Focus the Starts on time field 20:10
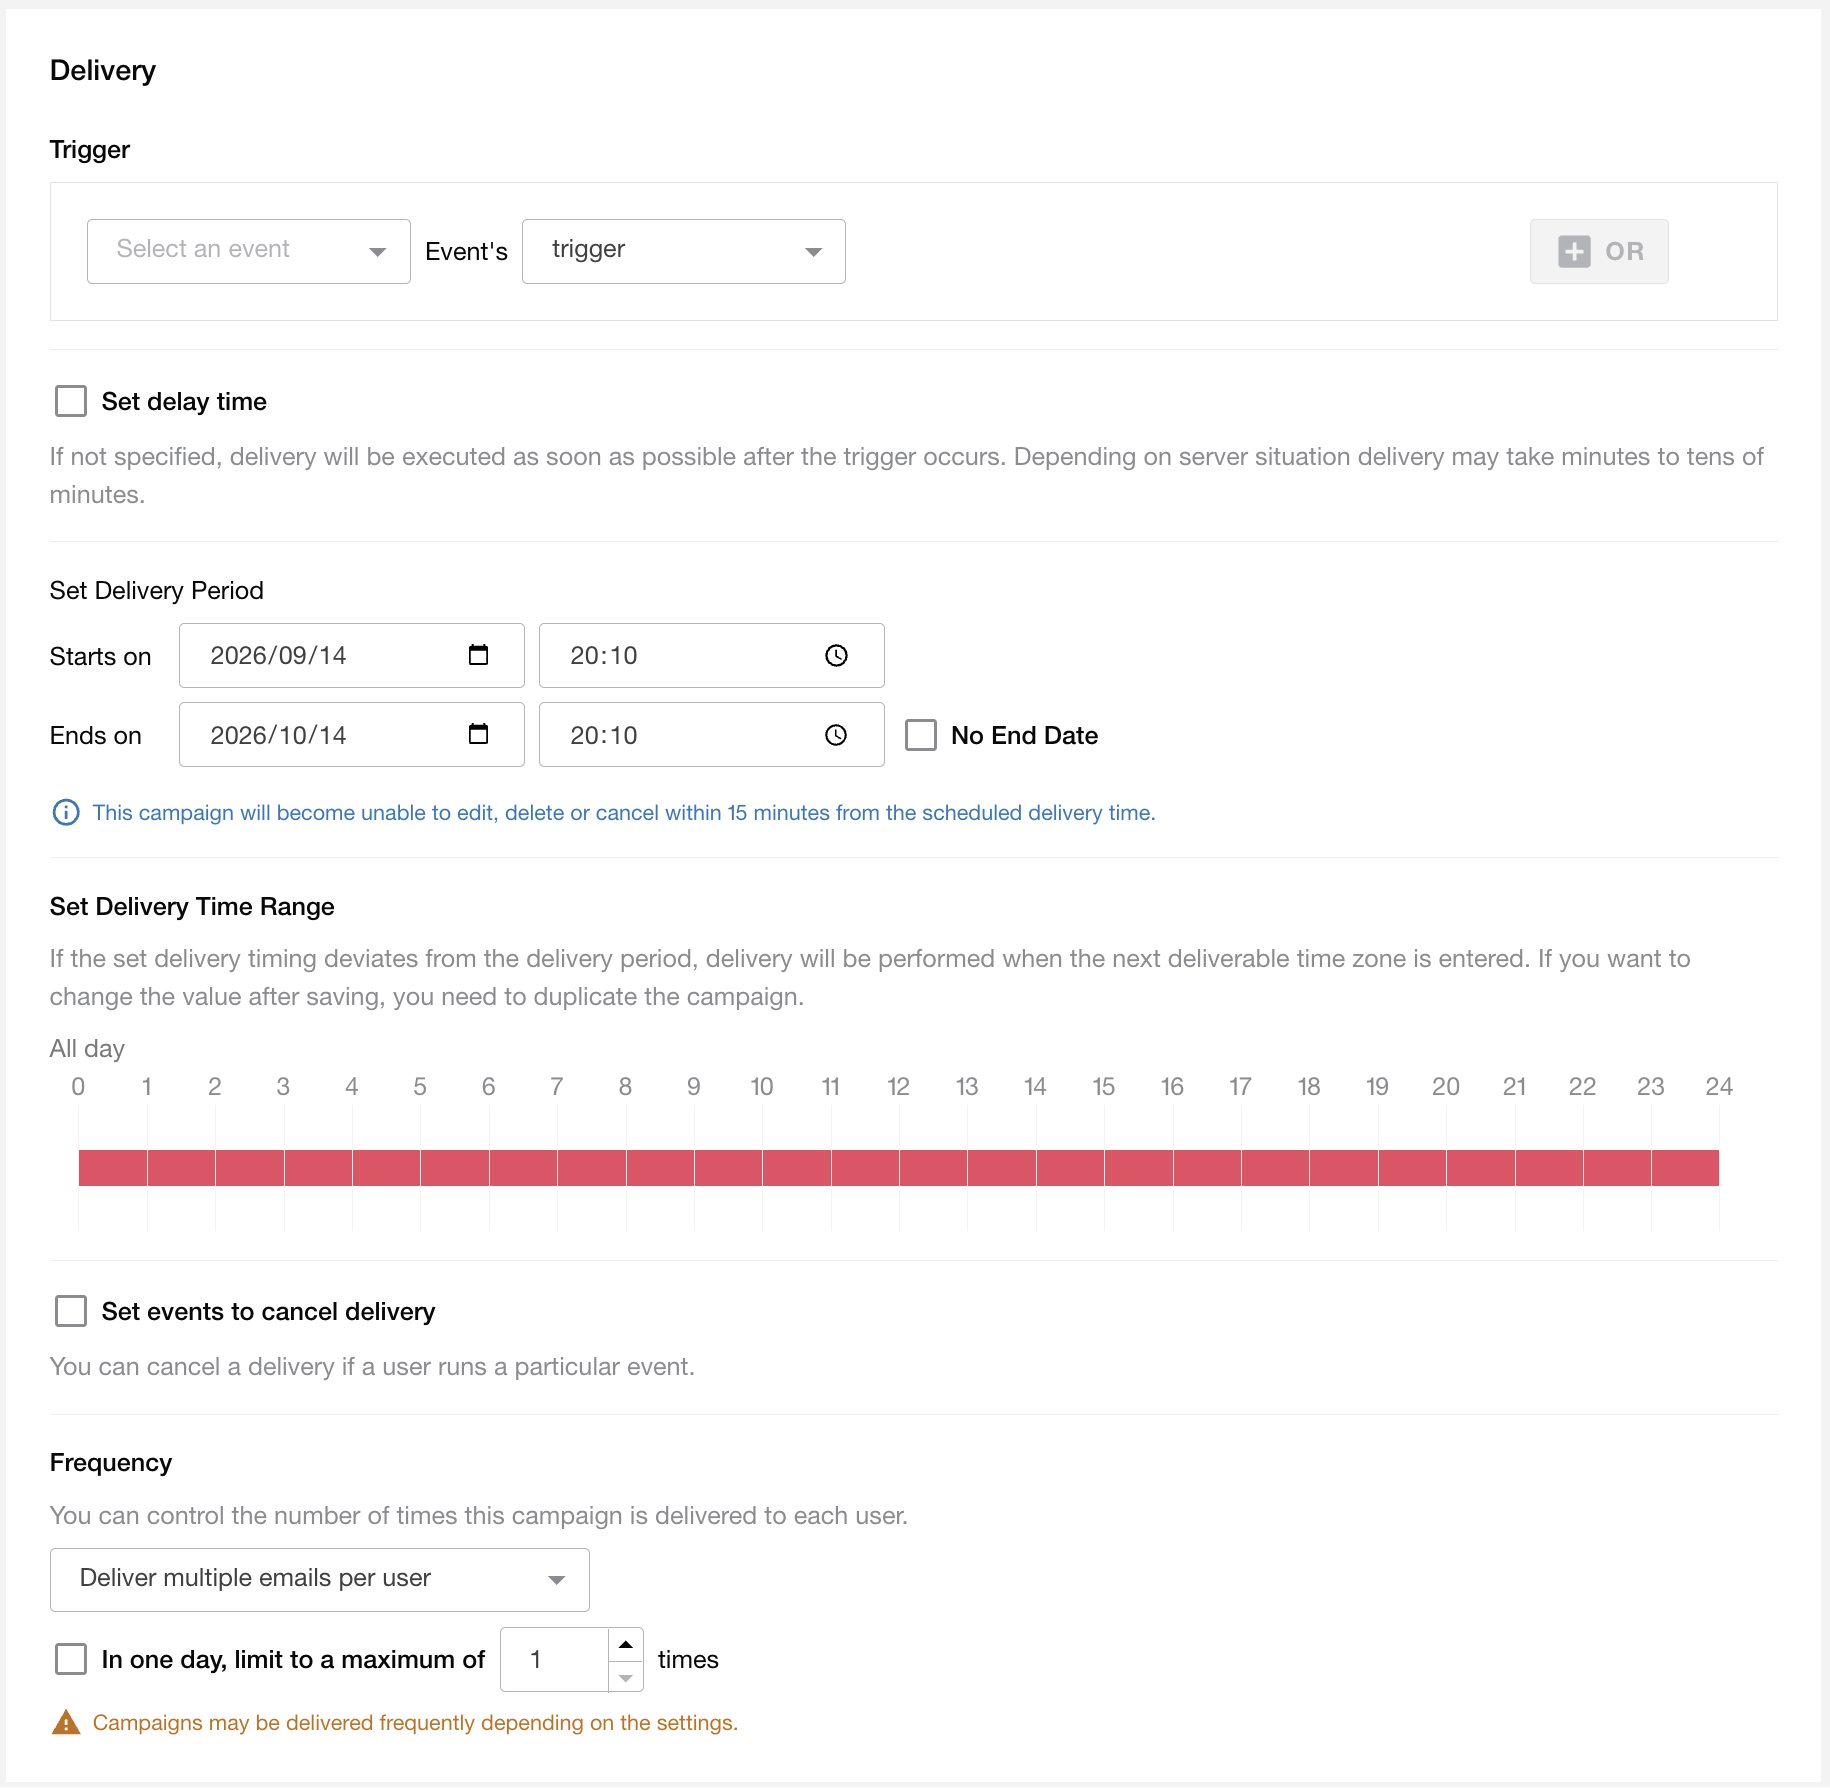The width and height of the screenshot is (1830, 1788). [x=712, y=655]
